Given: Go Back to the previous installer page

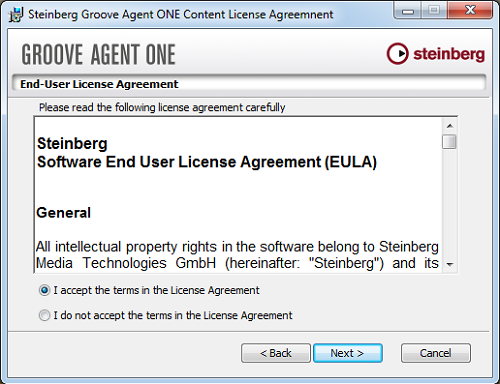Looking at the screenshot, I should [x=276, y=353].
